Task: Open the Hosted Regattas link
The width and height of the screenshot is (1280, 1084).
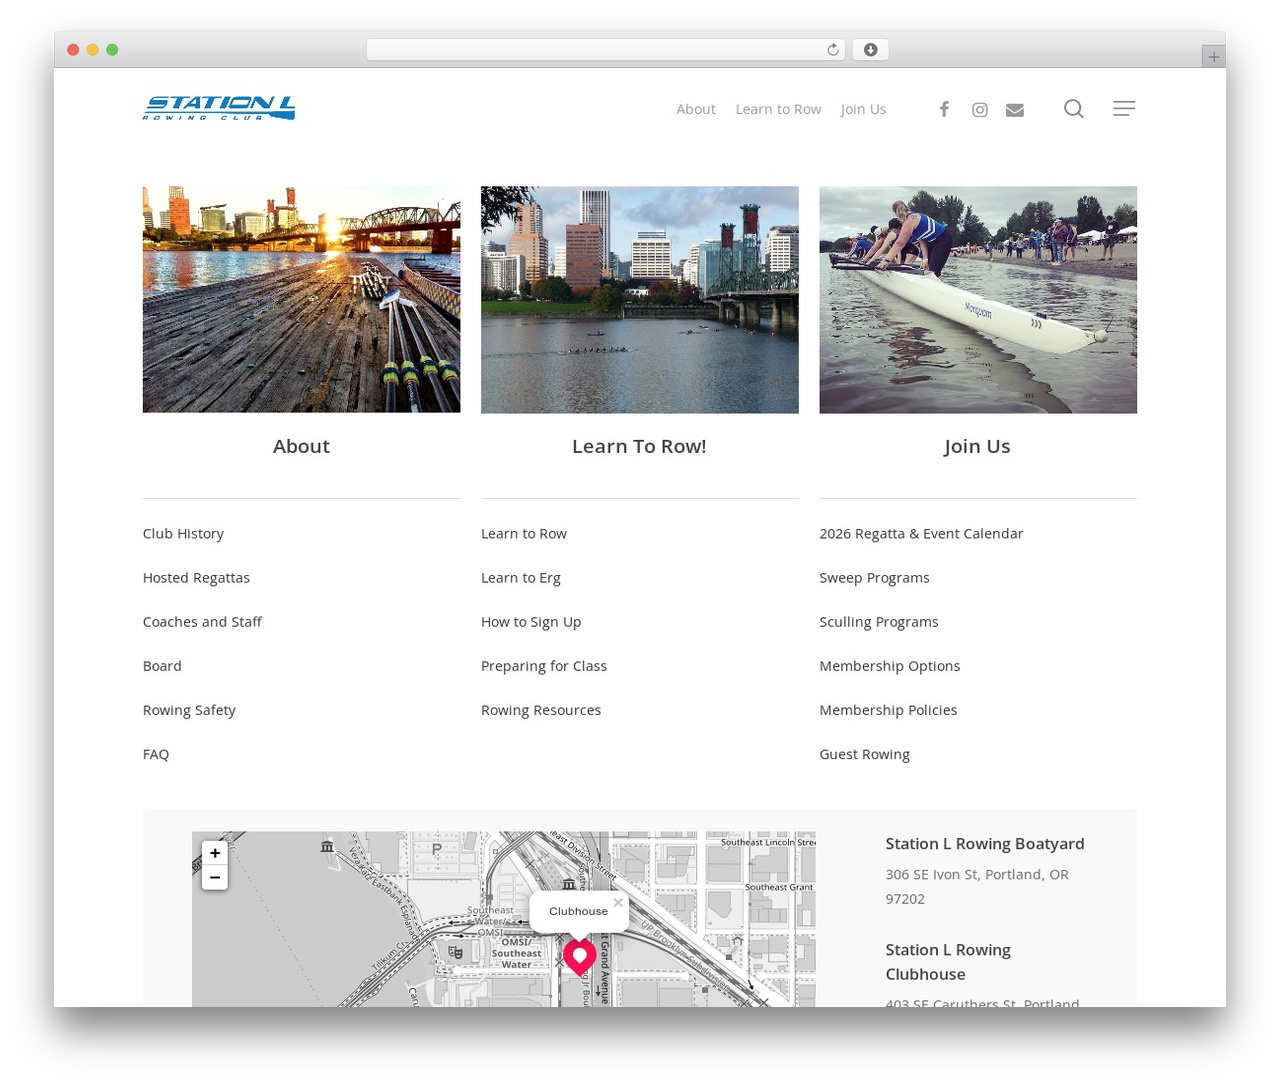Action: (196, 578)
